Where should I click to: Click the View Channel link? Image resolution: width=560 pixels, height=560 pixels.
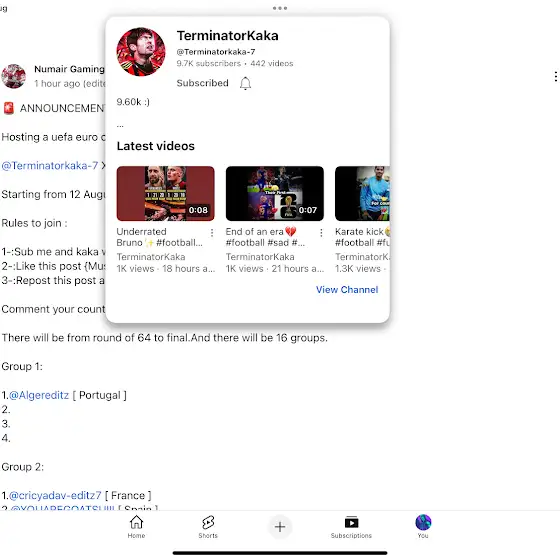tap(347, 290)
